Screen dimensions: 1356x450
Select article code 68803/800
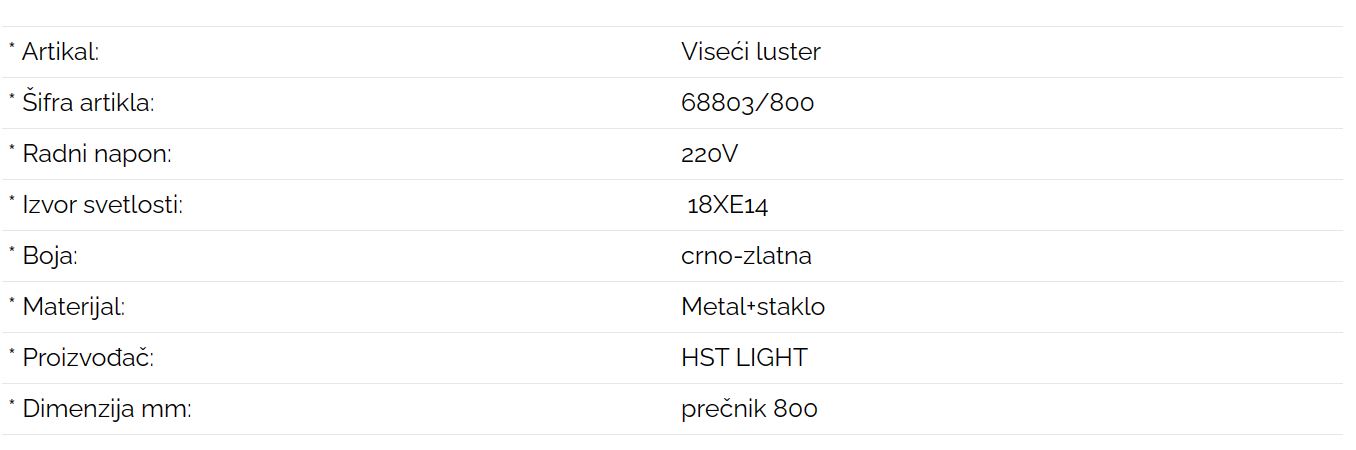[x=747, y=103]
